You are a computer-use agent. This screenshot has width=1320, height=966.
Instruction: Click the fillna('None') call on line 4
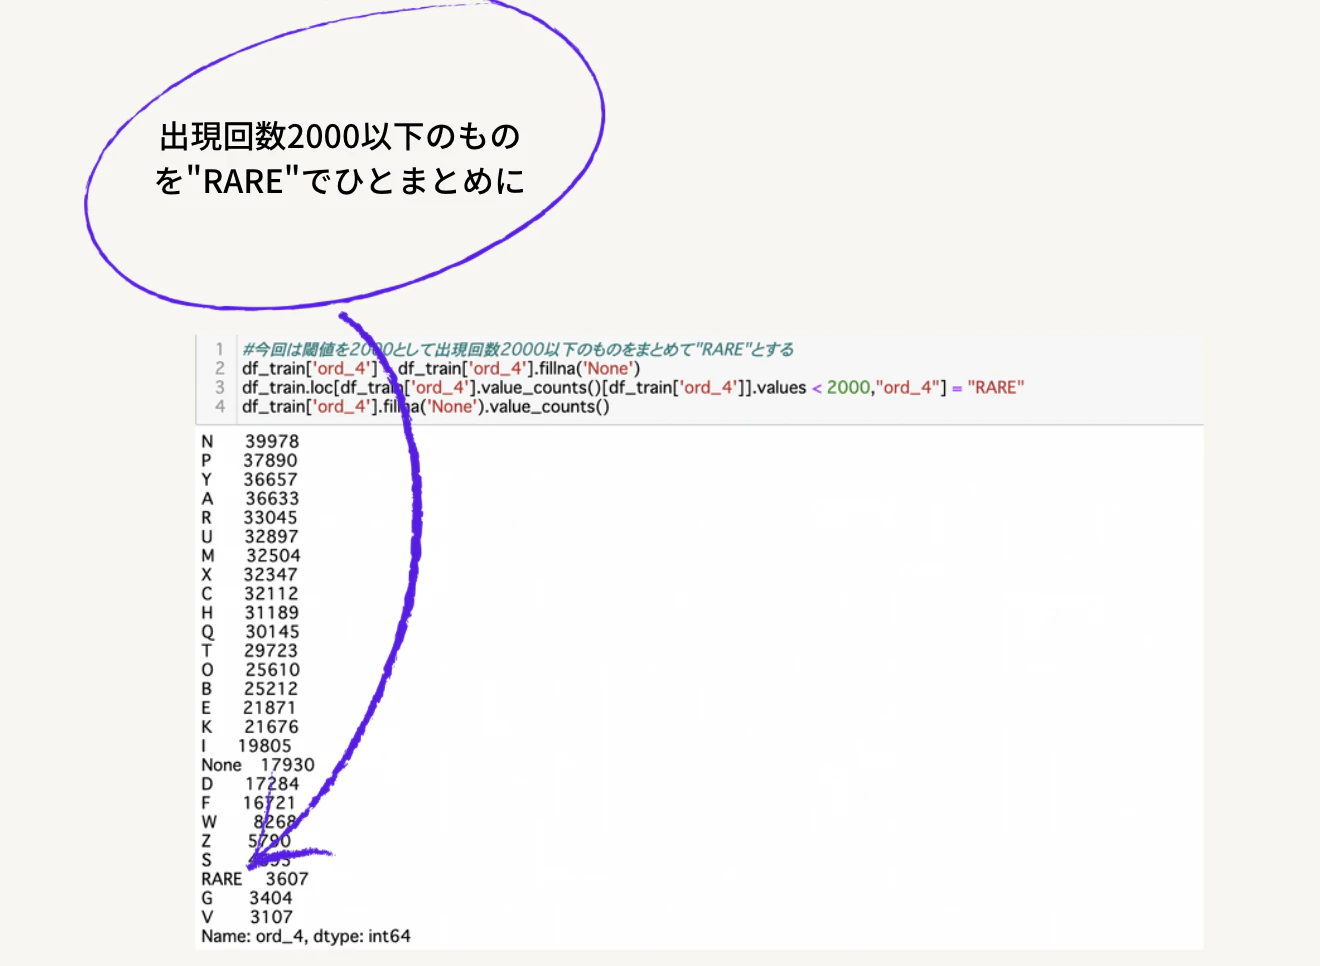point(430,406)
